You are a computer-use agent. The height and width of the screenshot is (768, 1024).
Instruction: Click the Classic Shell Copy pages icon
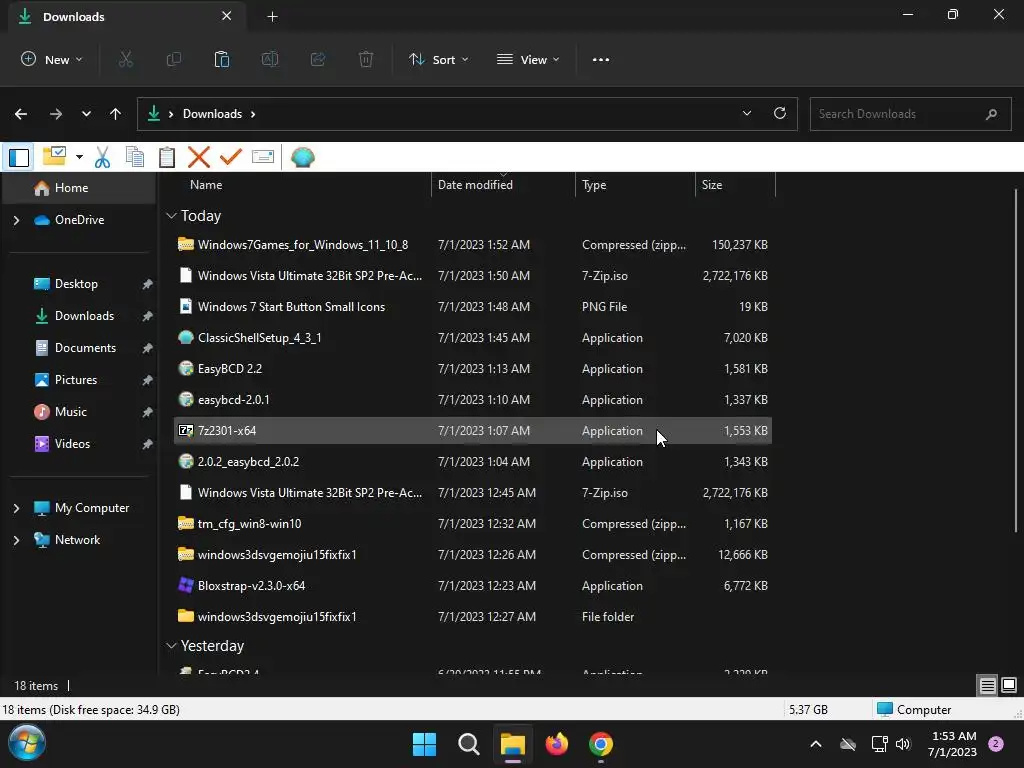point(135,157)
